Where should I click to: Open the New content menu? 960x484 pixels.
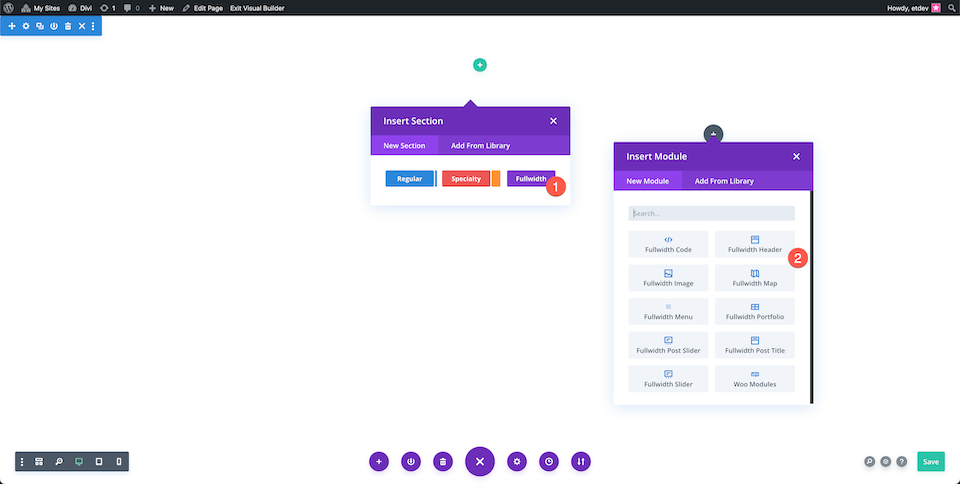162,8
